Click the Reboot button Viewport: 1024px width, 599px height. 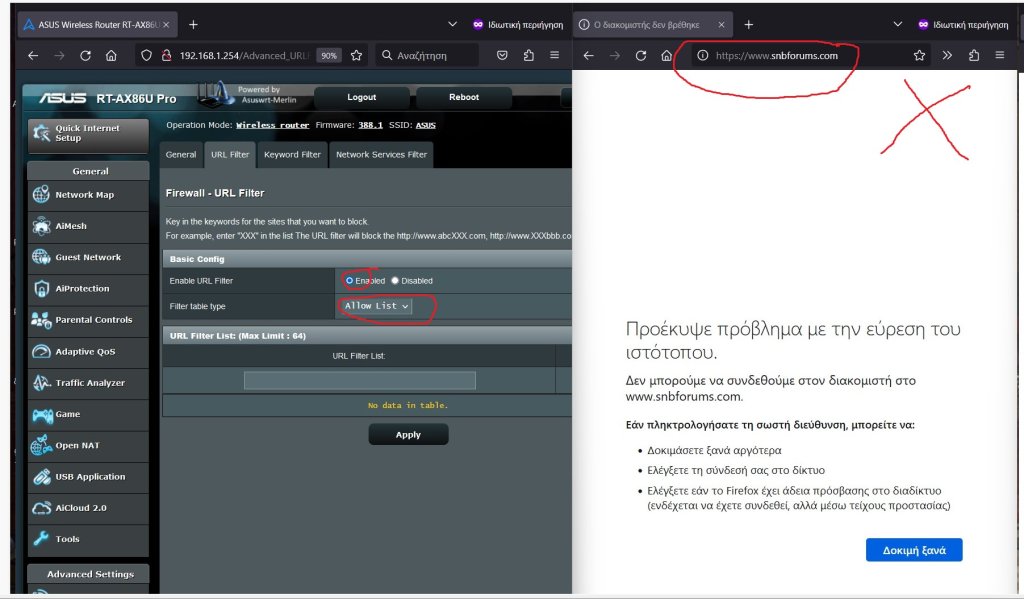464,97
